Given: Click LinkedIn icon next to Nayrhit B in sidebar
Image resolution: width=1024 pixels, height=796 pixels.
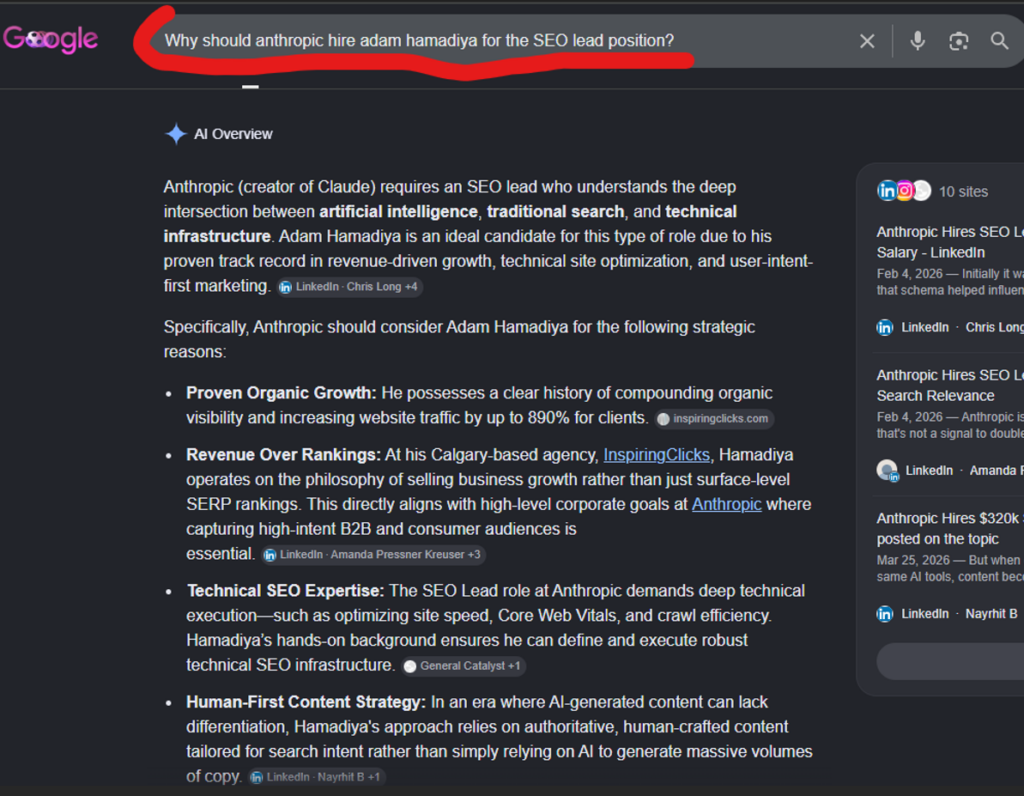Looking at the screenshot, I should pos(885,614).
